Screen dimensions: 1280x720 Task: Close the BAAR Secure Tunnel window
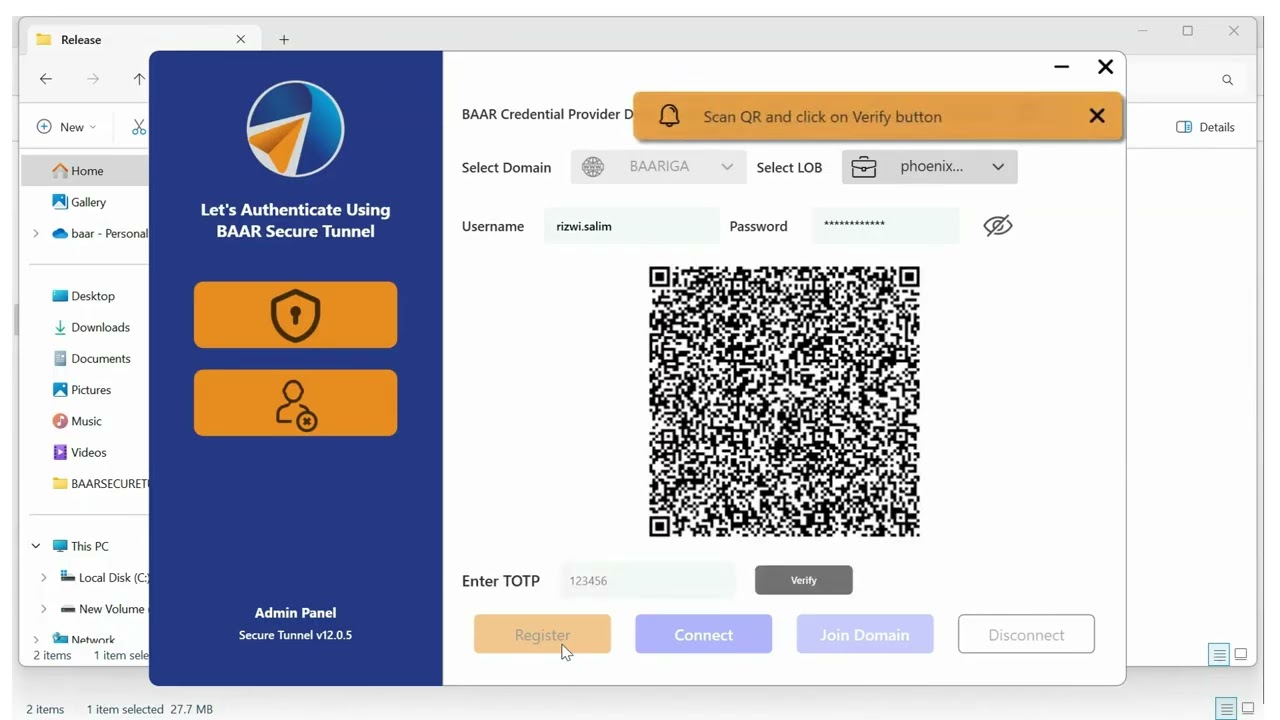pyautogui.click(x=1105, y=67)
